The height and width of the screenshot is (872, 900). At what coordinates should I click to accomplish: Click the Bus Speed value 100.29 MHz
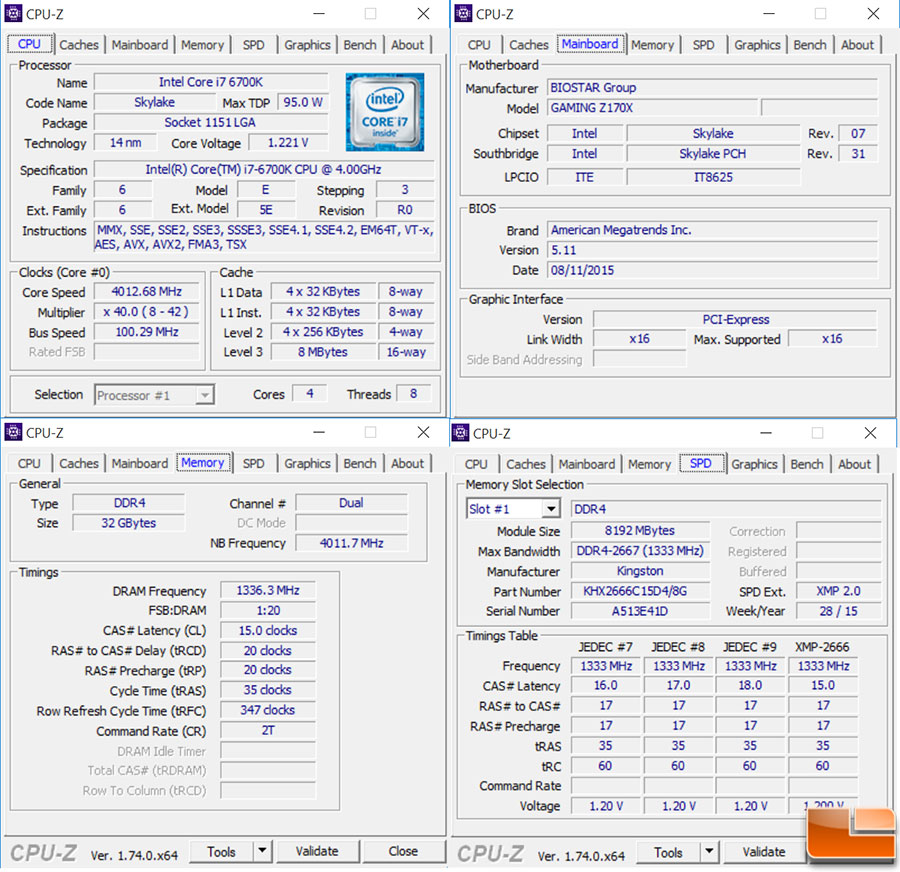(x=147, y=332)
